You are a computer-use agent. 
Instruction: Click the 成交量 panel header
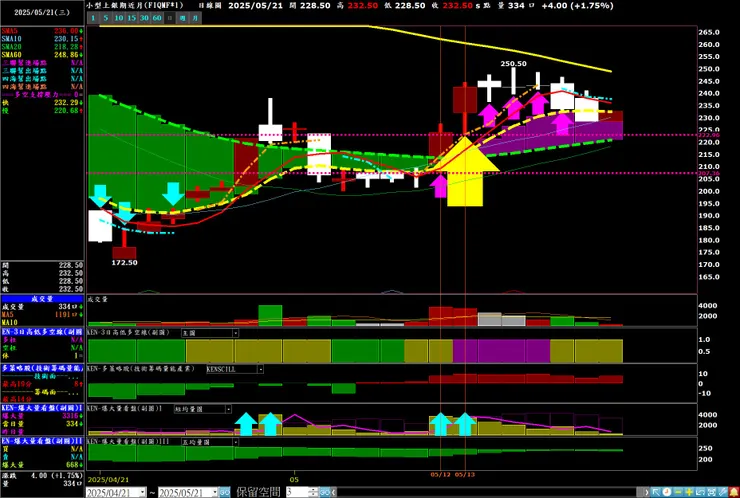tap(42, 299)
